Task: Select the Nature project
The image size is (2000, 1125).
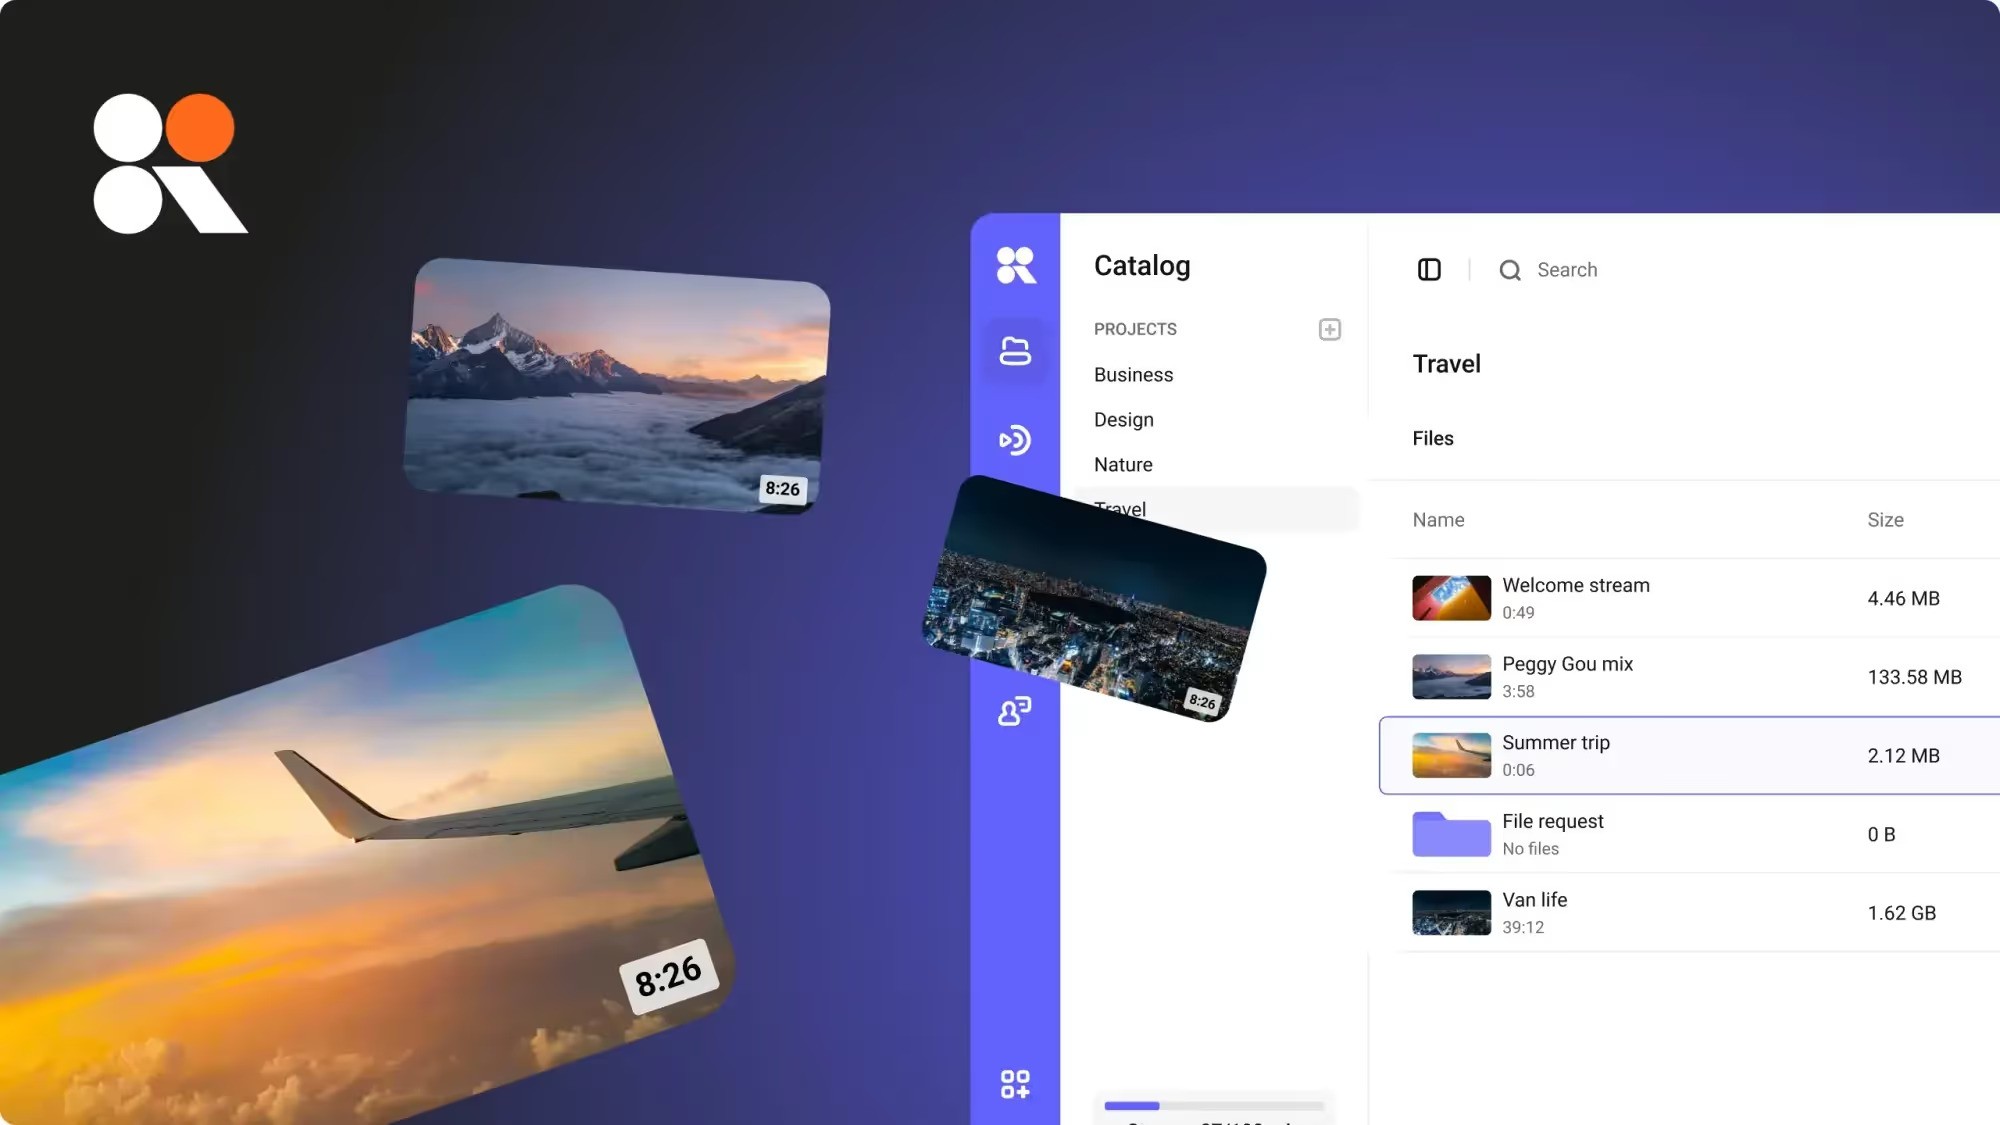Action: click(x=1123, y=465)
